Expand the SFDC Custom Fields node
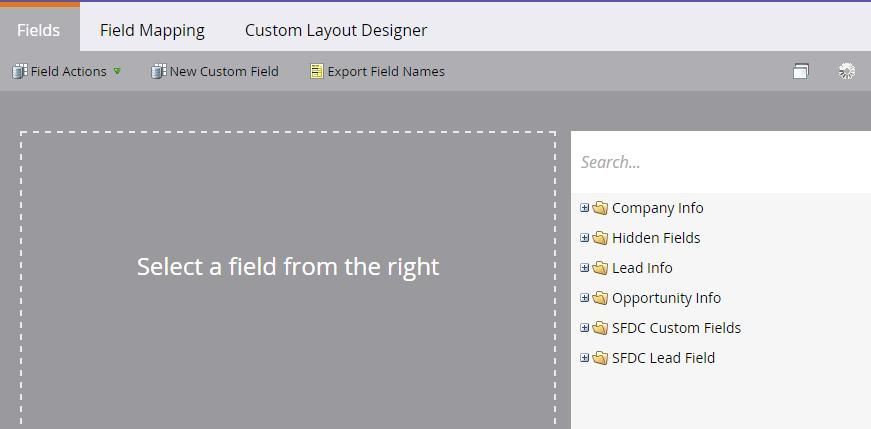 [x=584, y=328]
